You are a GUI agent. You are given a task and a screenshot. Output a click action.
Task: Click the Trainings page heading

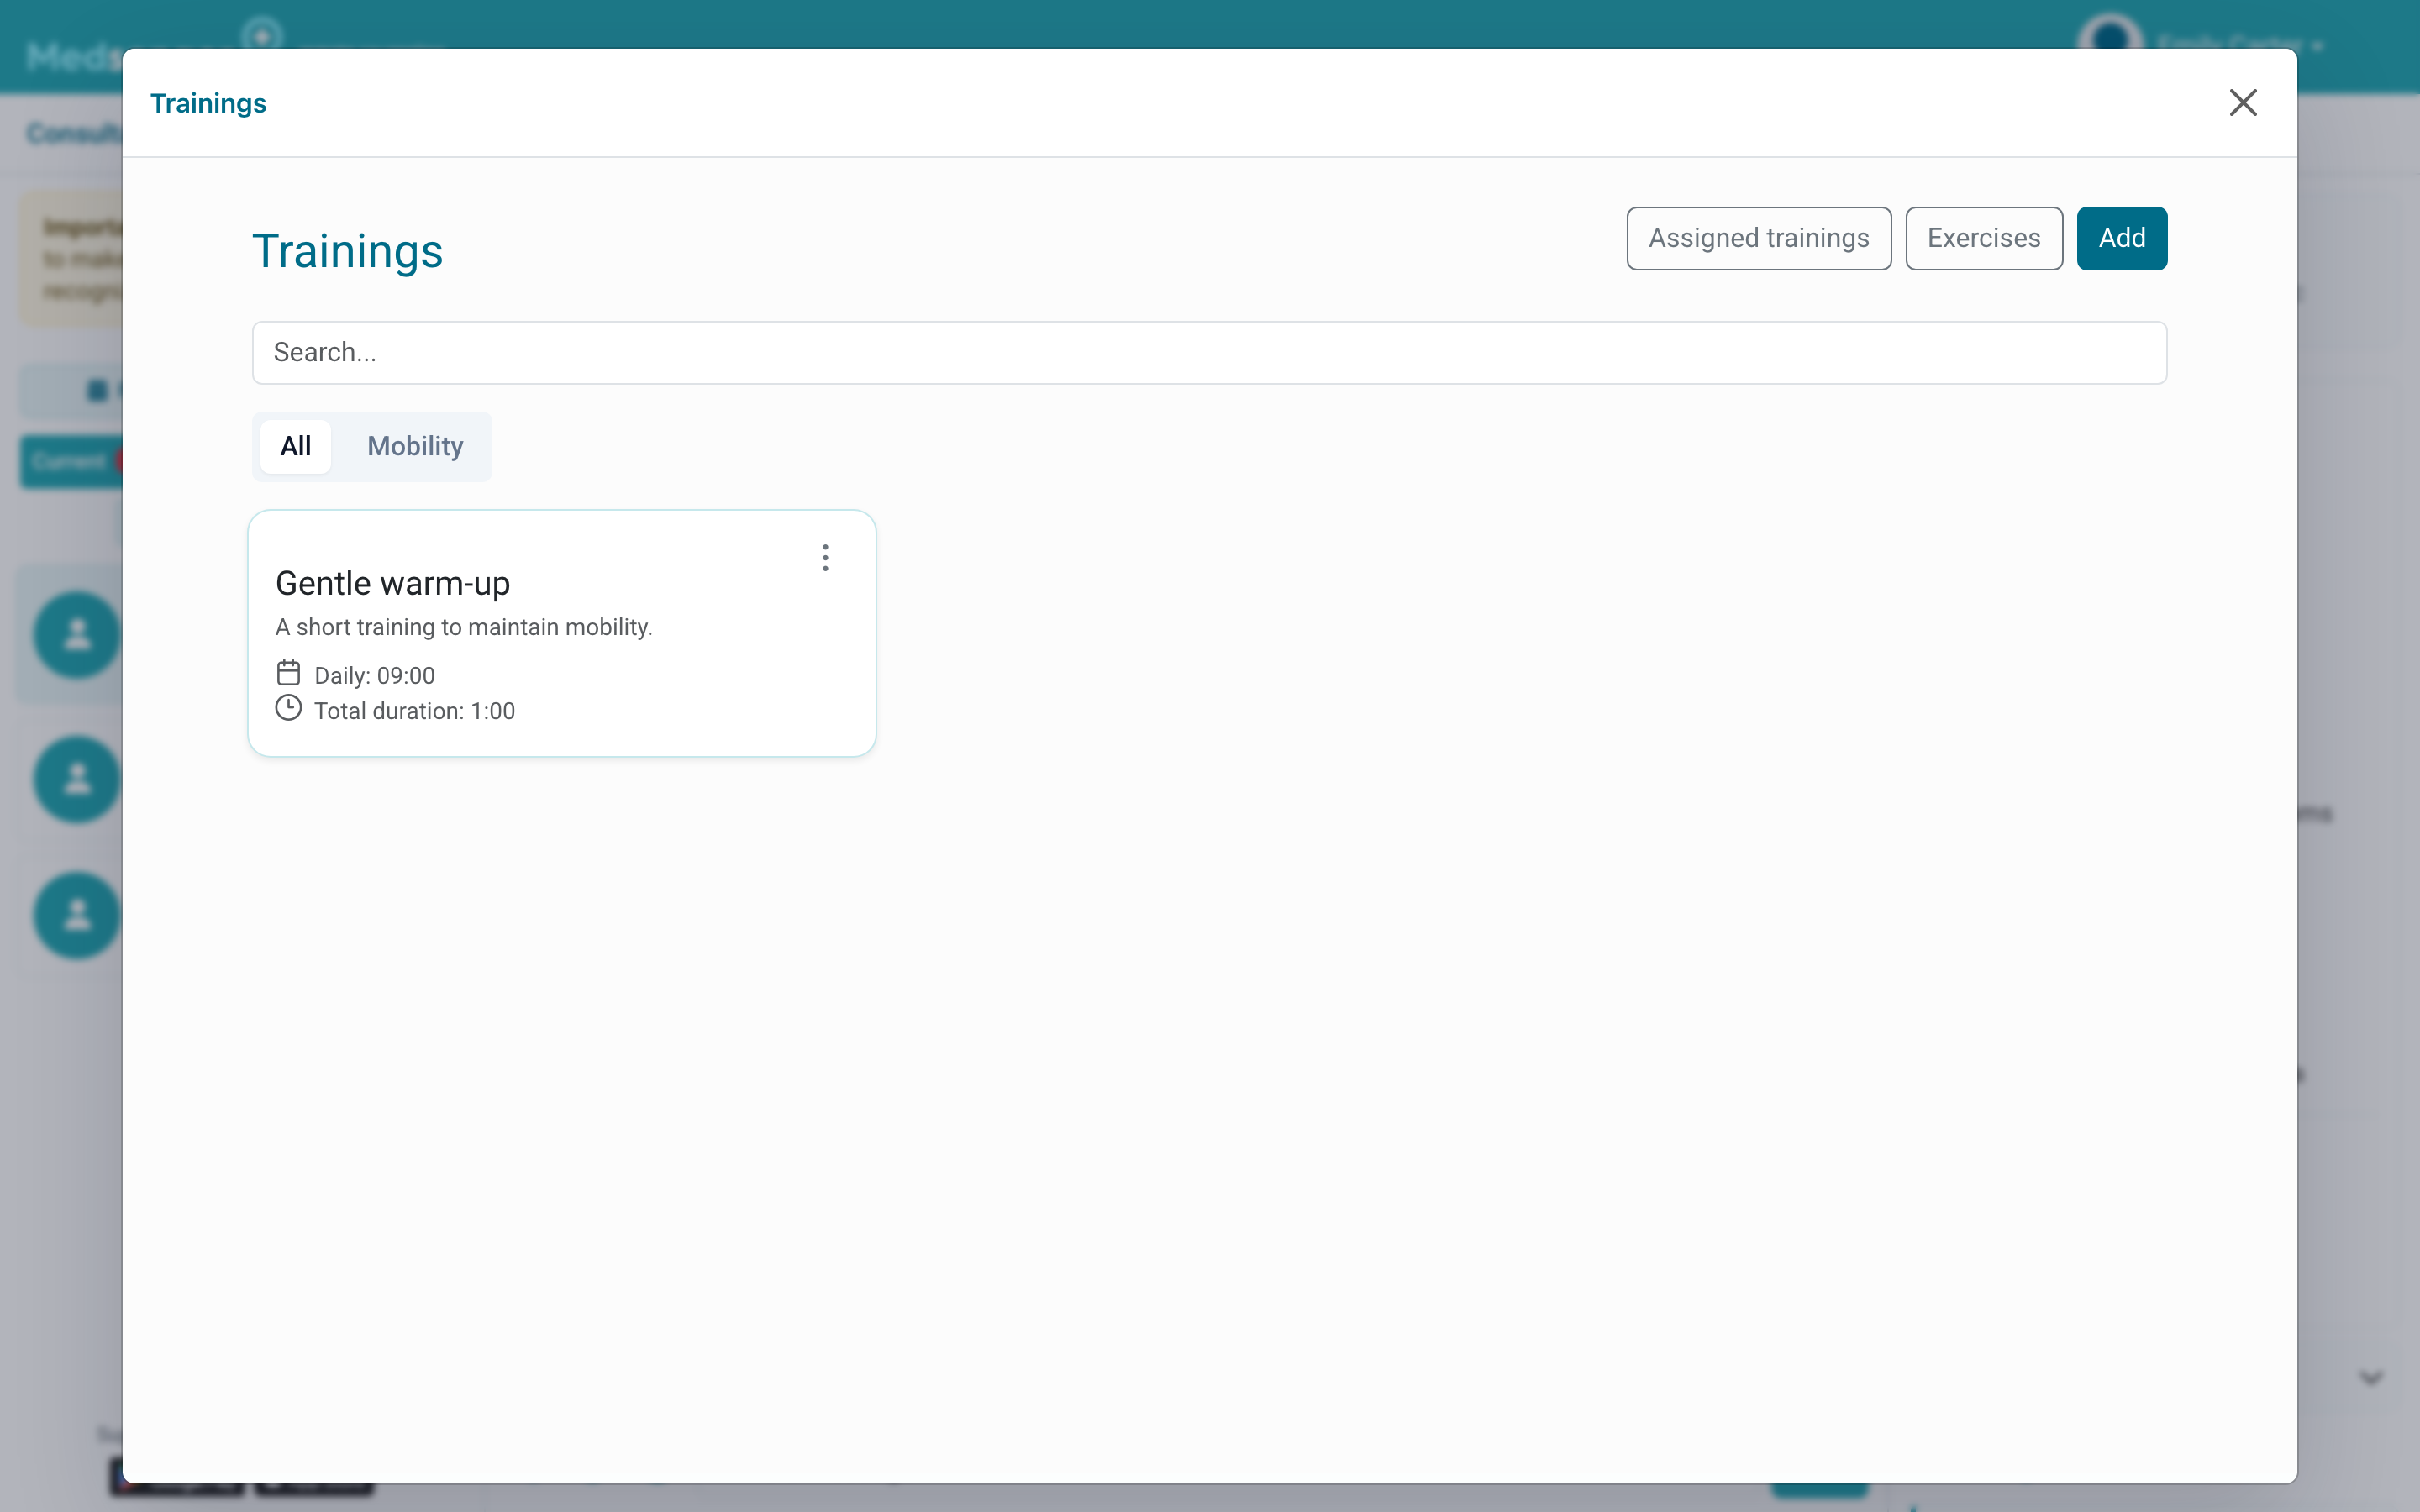[x=347, y=251]
